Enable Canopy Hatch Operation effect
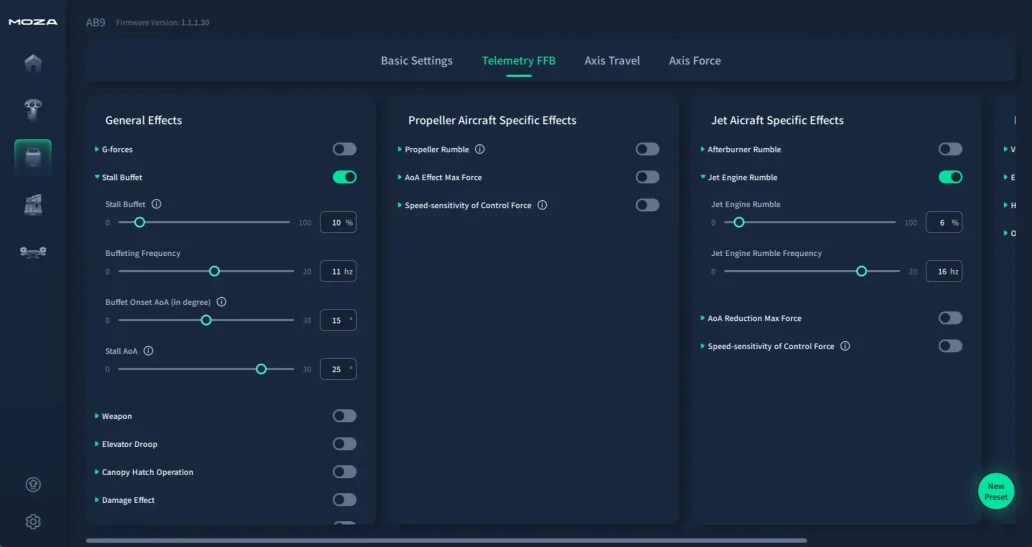The height and width of the screenshot is (547, 1032). click(344, 472)
